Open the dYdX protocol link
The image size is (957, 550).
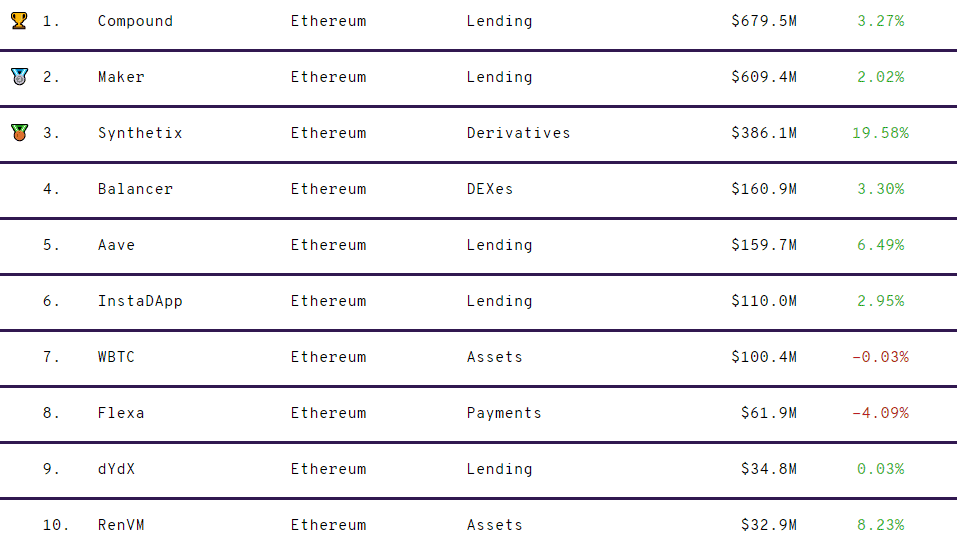pos(116,469)
